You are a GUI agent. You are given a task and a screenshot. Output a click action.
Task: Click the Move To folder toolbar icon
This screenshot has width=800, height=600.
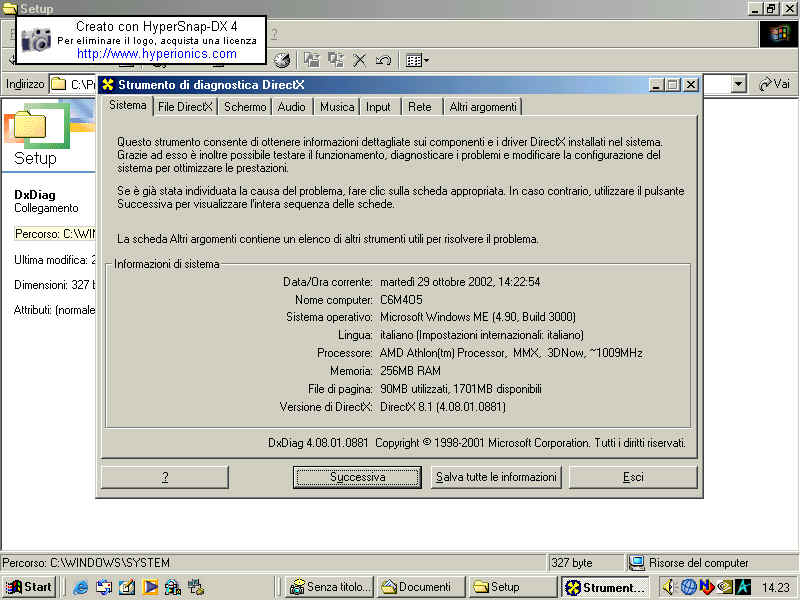[x=311, y=60]
